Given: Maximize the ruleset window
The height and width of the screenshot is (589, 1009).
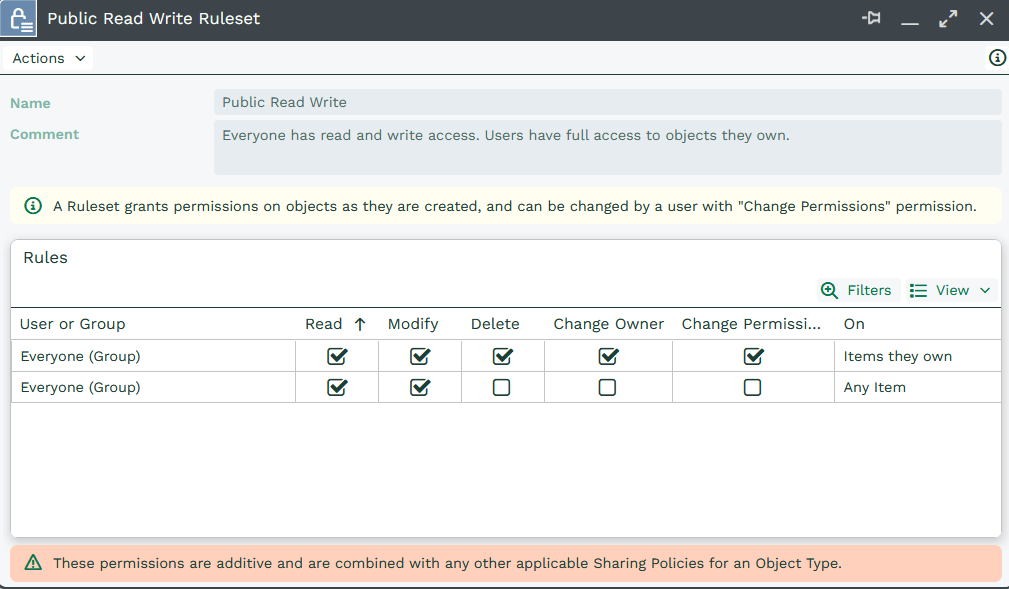Looking at the screenshot, I should point(947,19).
